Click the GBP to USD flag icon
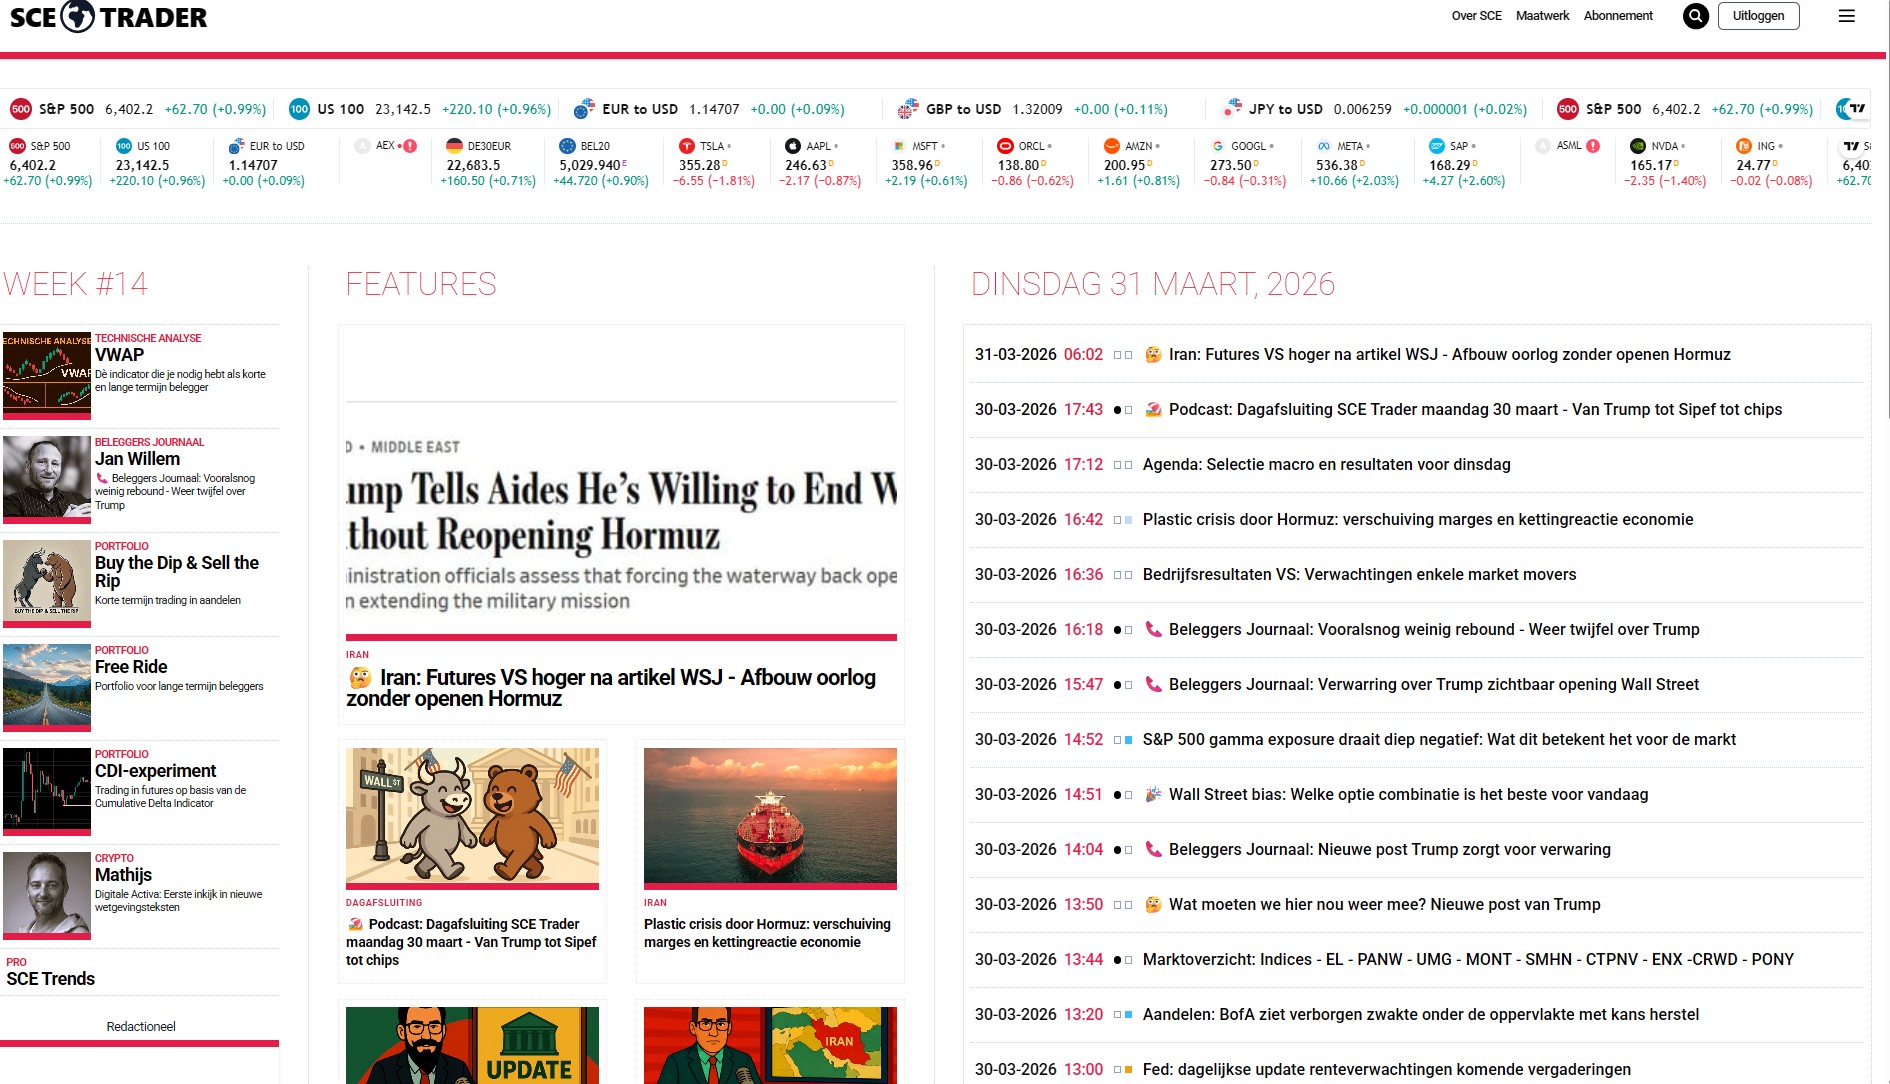The width and height of the screenshot is (1890, 1084). point(908,108)
